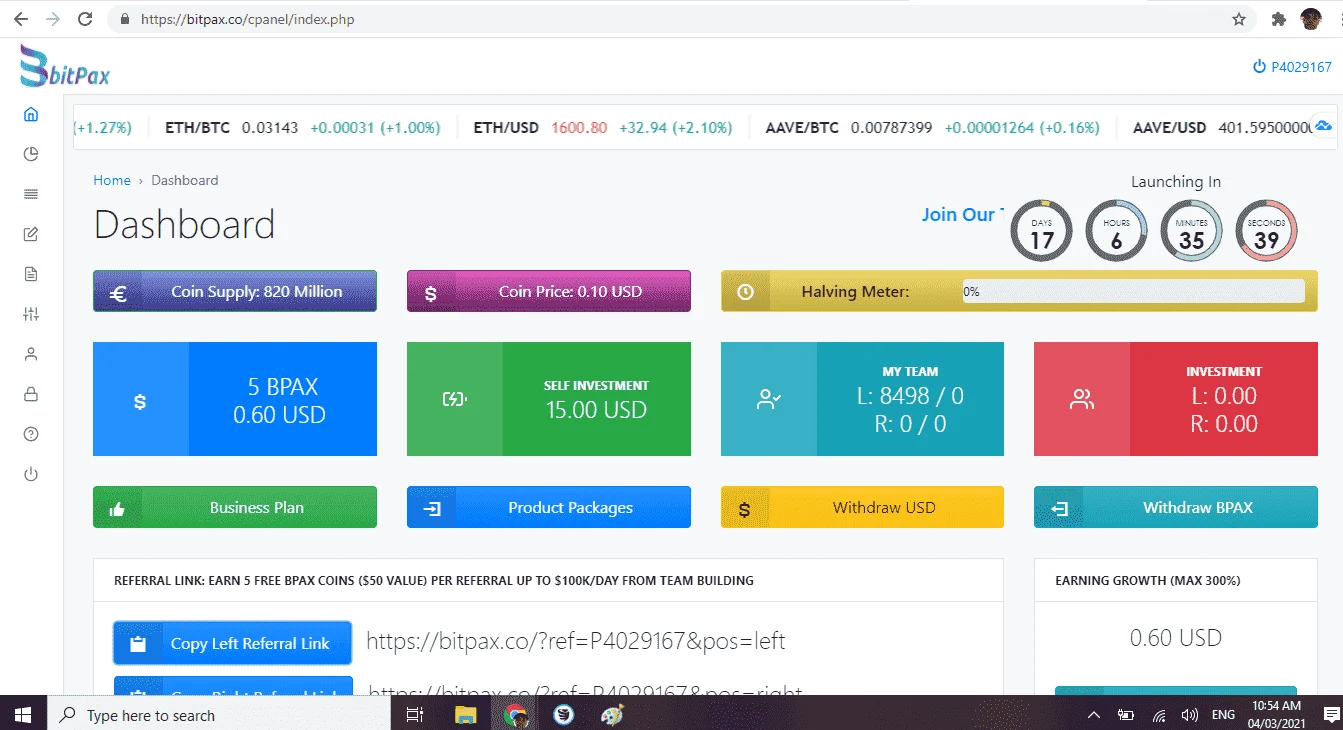
Task: Click the clock icon on Halving Meter
Action: (x=745, y=293)
